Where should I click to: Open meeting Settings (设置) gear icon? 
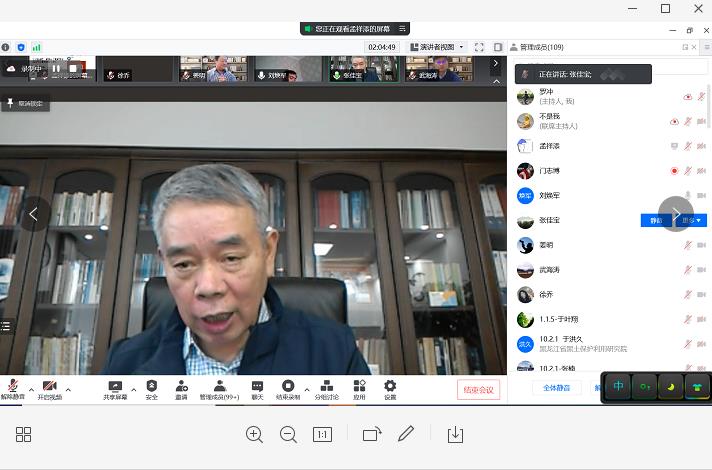click(390, 386)
